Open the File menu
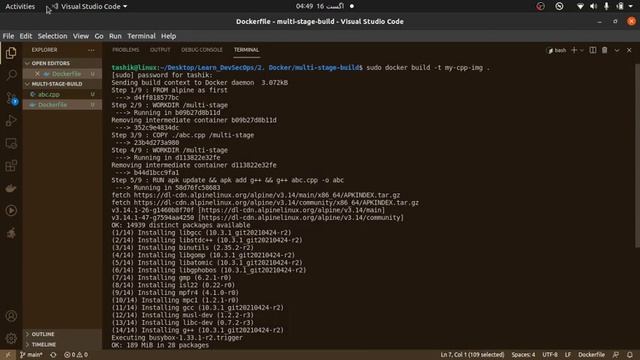 (x=8, y=36)
